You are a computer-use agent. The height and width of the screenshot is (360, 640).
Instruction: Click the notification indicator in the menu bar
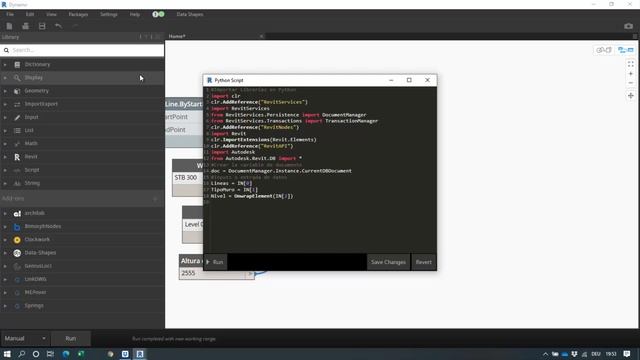tap(158, 14)
